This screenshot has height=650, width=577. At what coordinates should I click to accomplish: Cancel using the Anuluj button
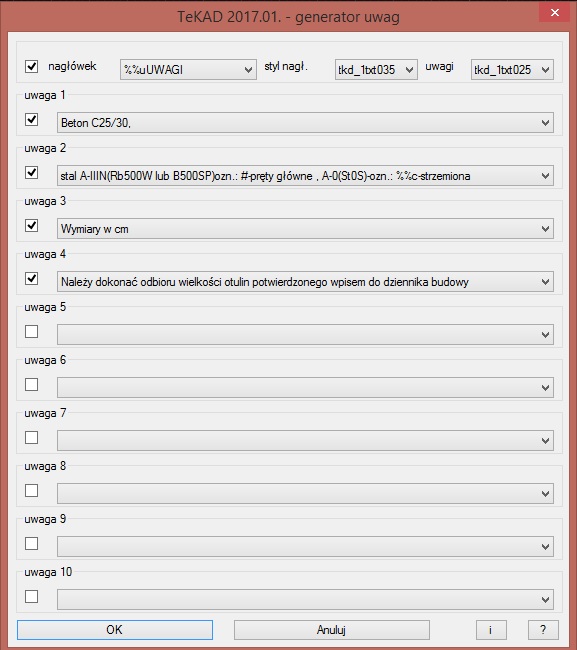tap(332, 630)
